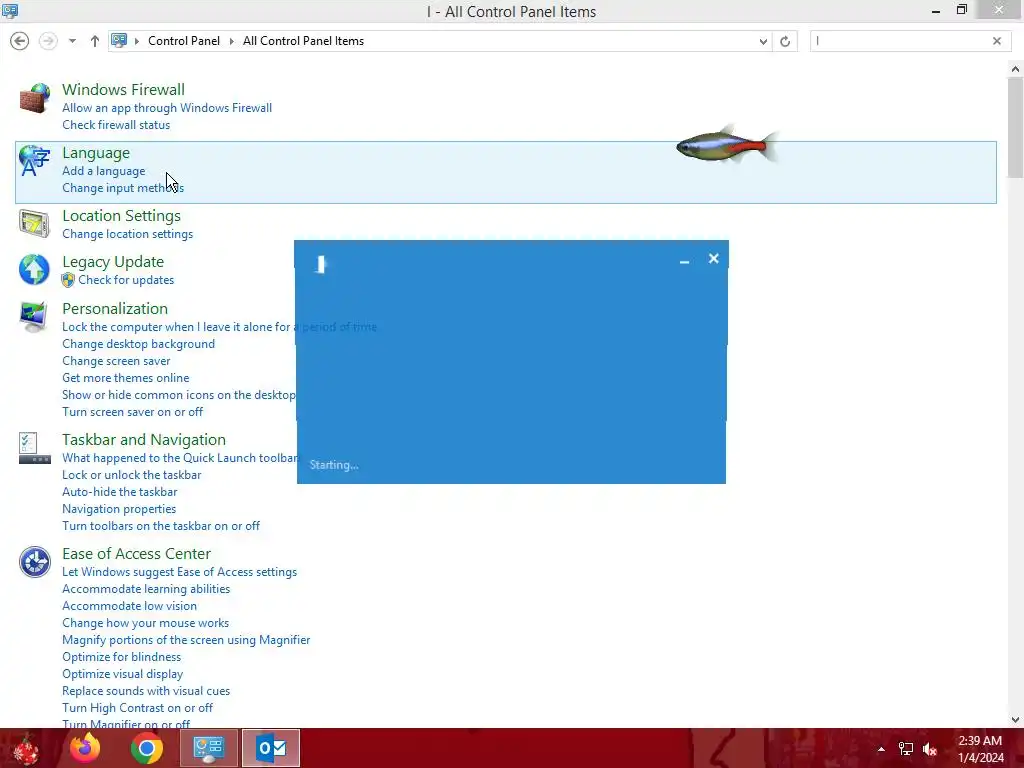Screen dimensions: 1024x768
Task: Open the Location Settings map icon
Action: (34, 223)
